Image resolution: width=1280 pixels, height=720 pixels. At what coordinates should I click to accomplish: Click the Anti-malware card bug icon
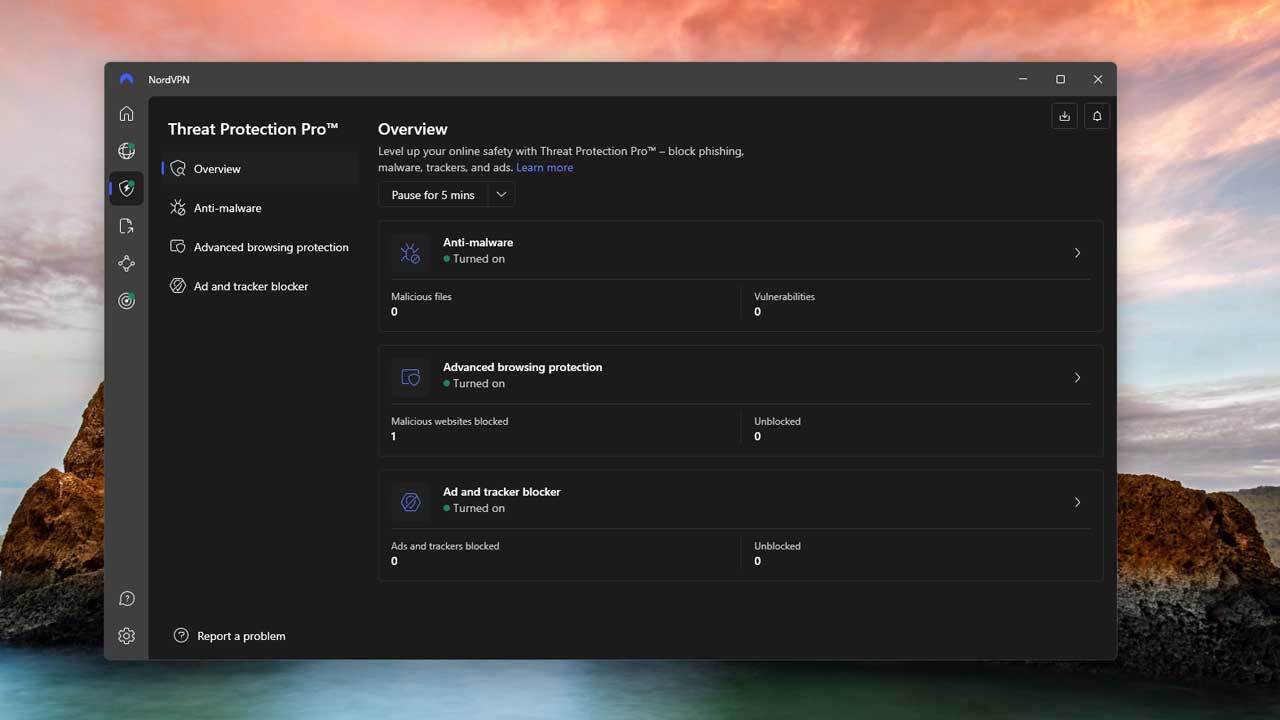[x=410, y=253]
